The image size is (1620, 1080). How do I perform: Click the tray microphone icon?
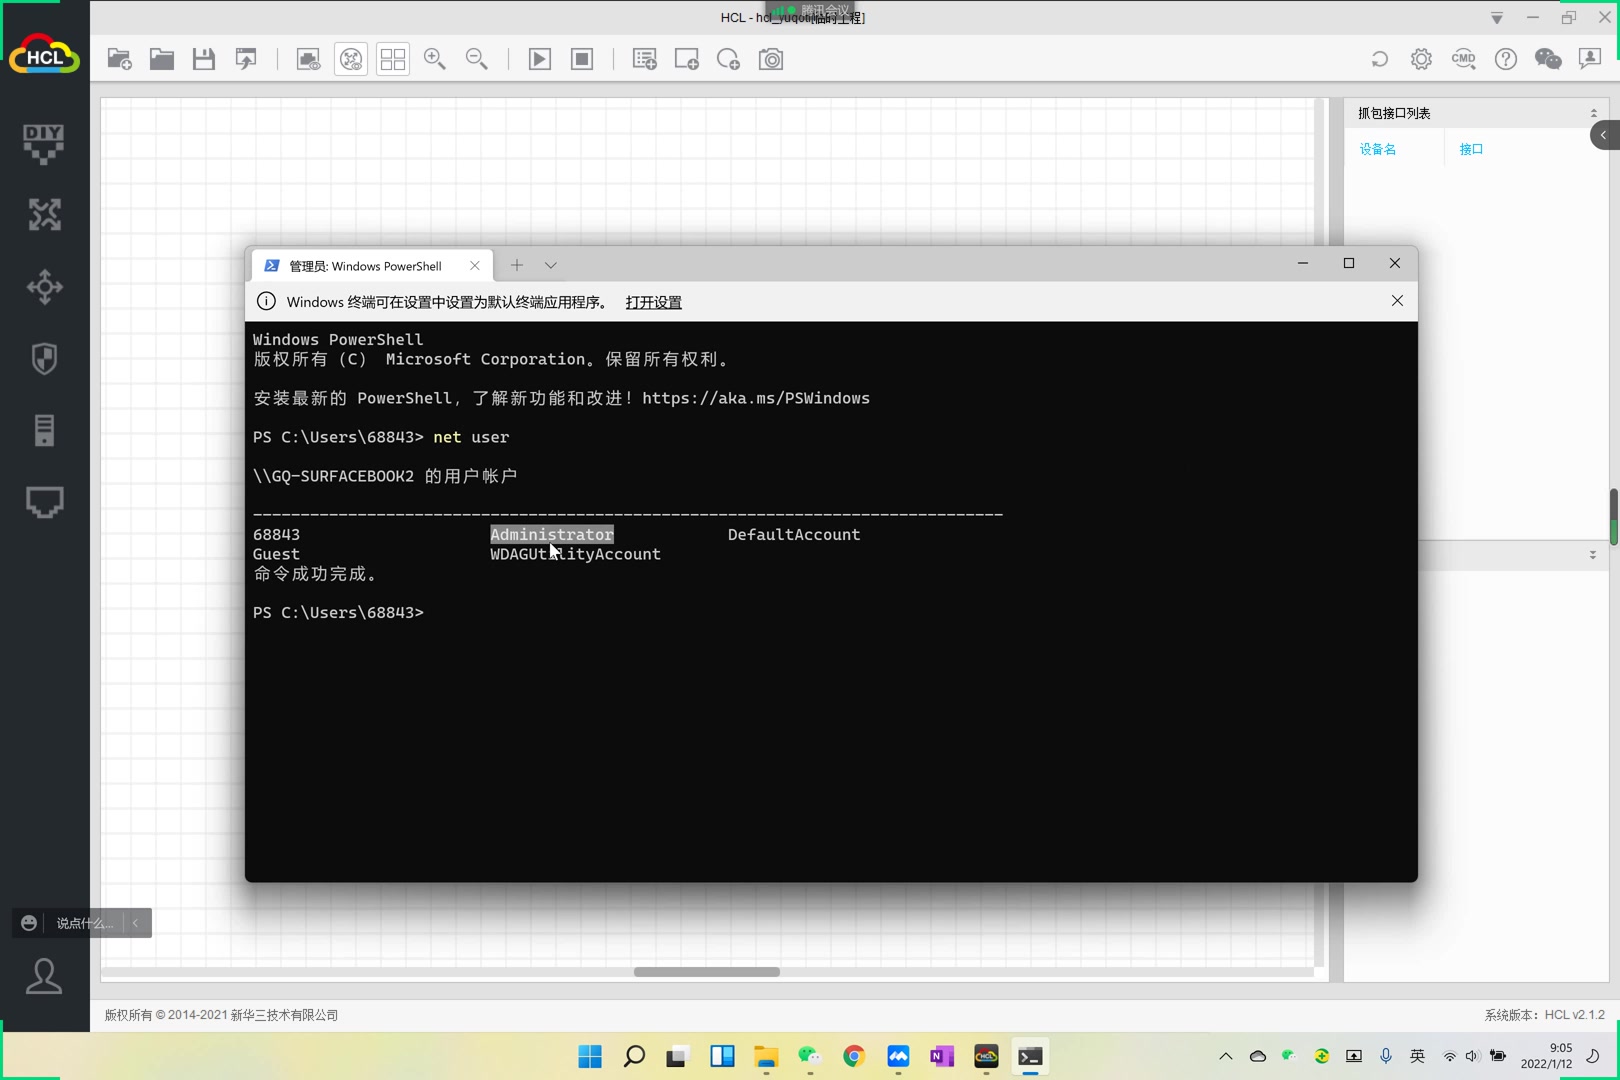1386,1056
